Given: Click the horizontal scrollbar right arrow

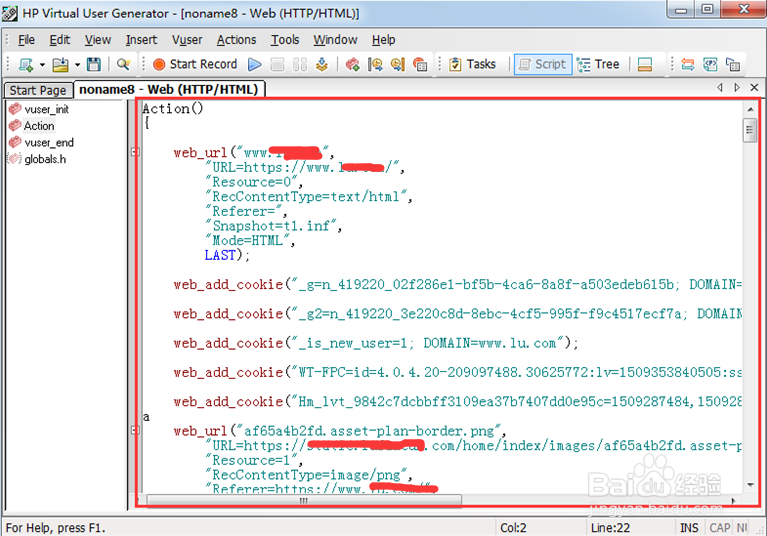Looking at the screenshot, I should (733, 500).
